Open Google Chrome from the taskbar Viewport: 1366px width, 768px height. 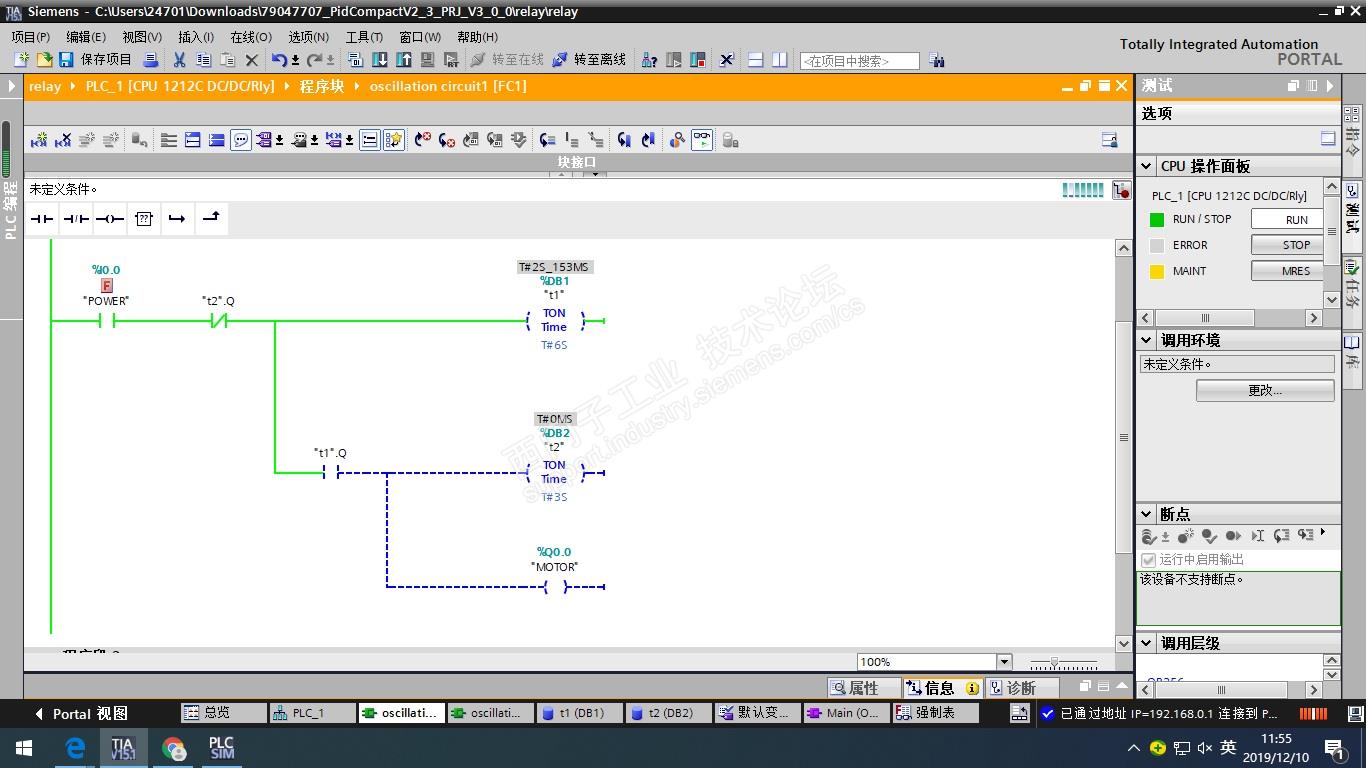174,748
